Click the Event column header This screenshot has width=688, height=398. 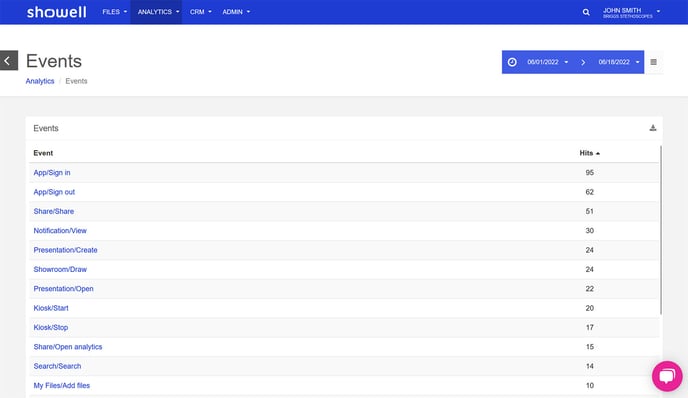(43, 153)
